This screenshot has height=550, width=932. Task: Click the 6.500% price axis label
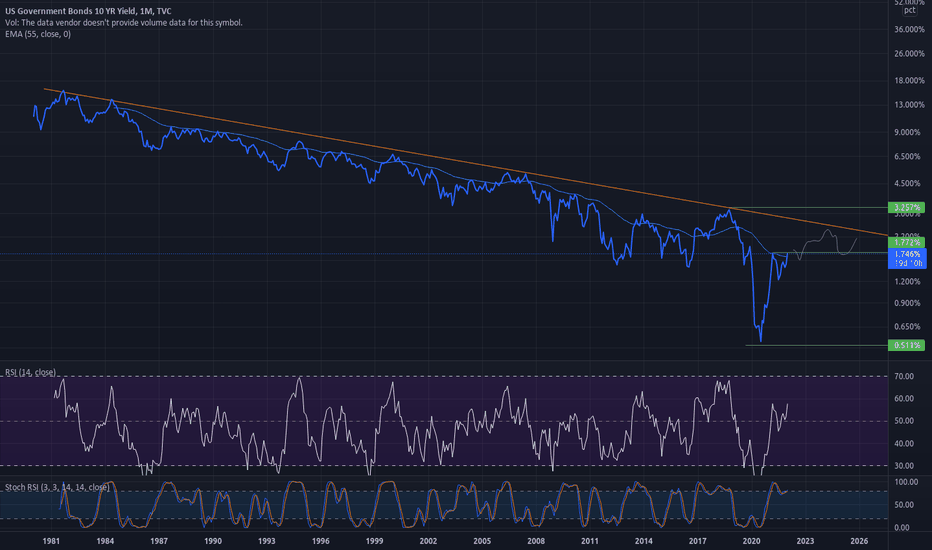coord(909,156)
